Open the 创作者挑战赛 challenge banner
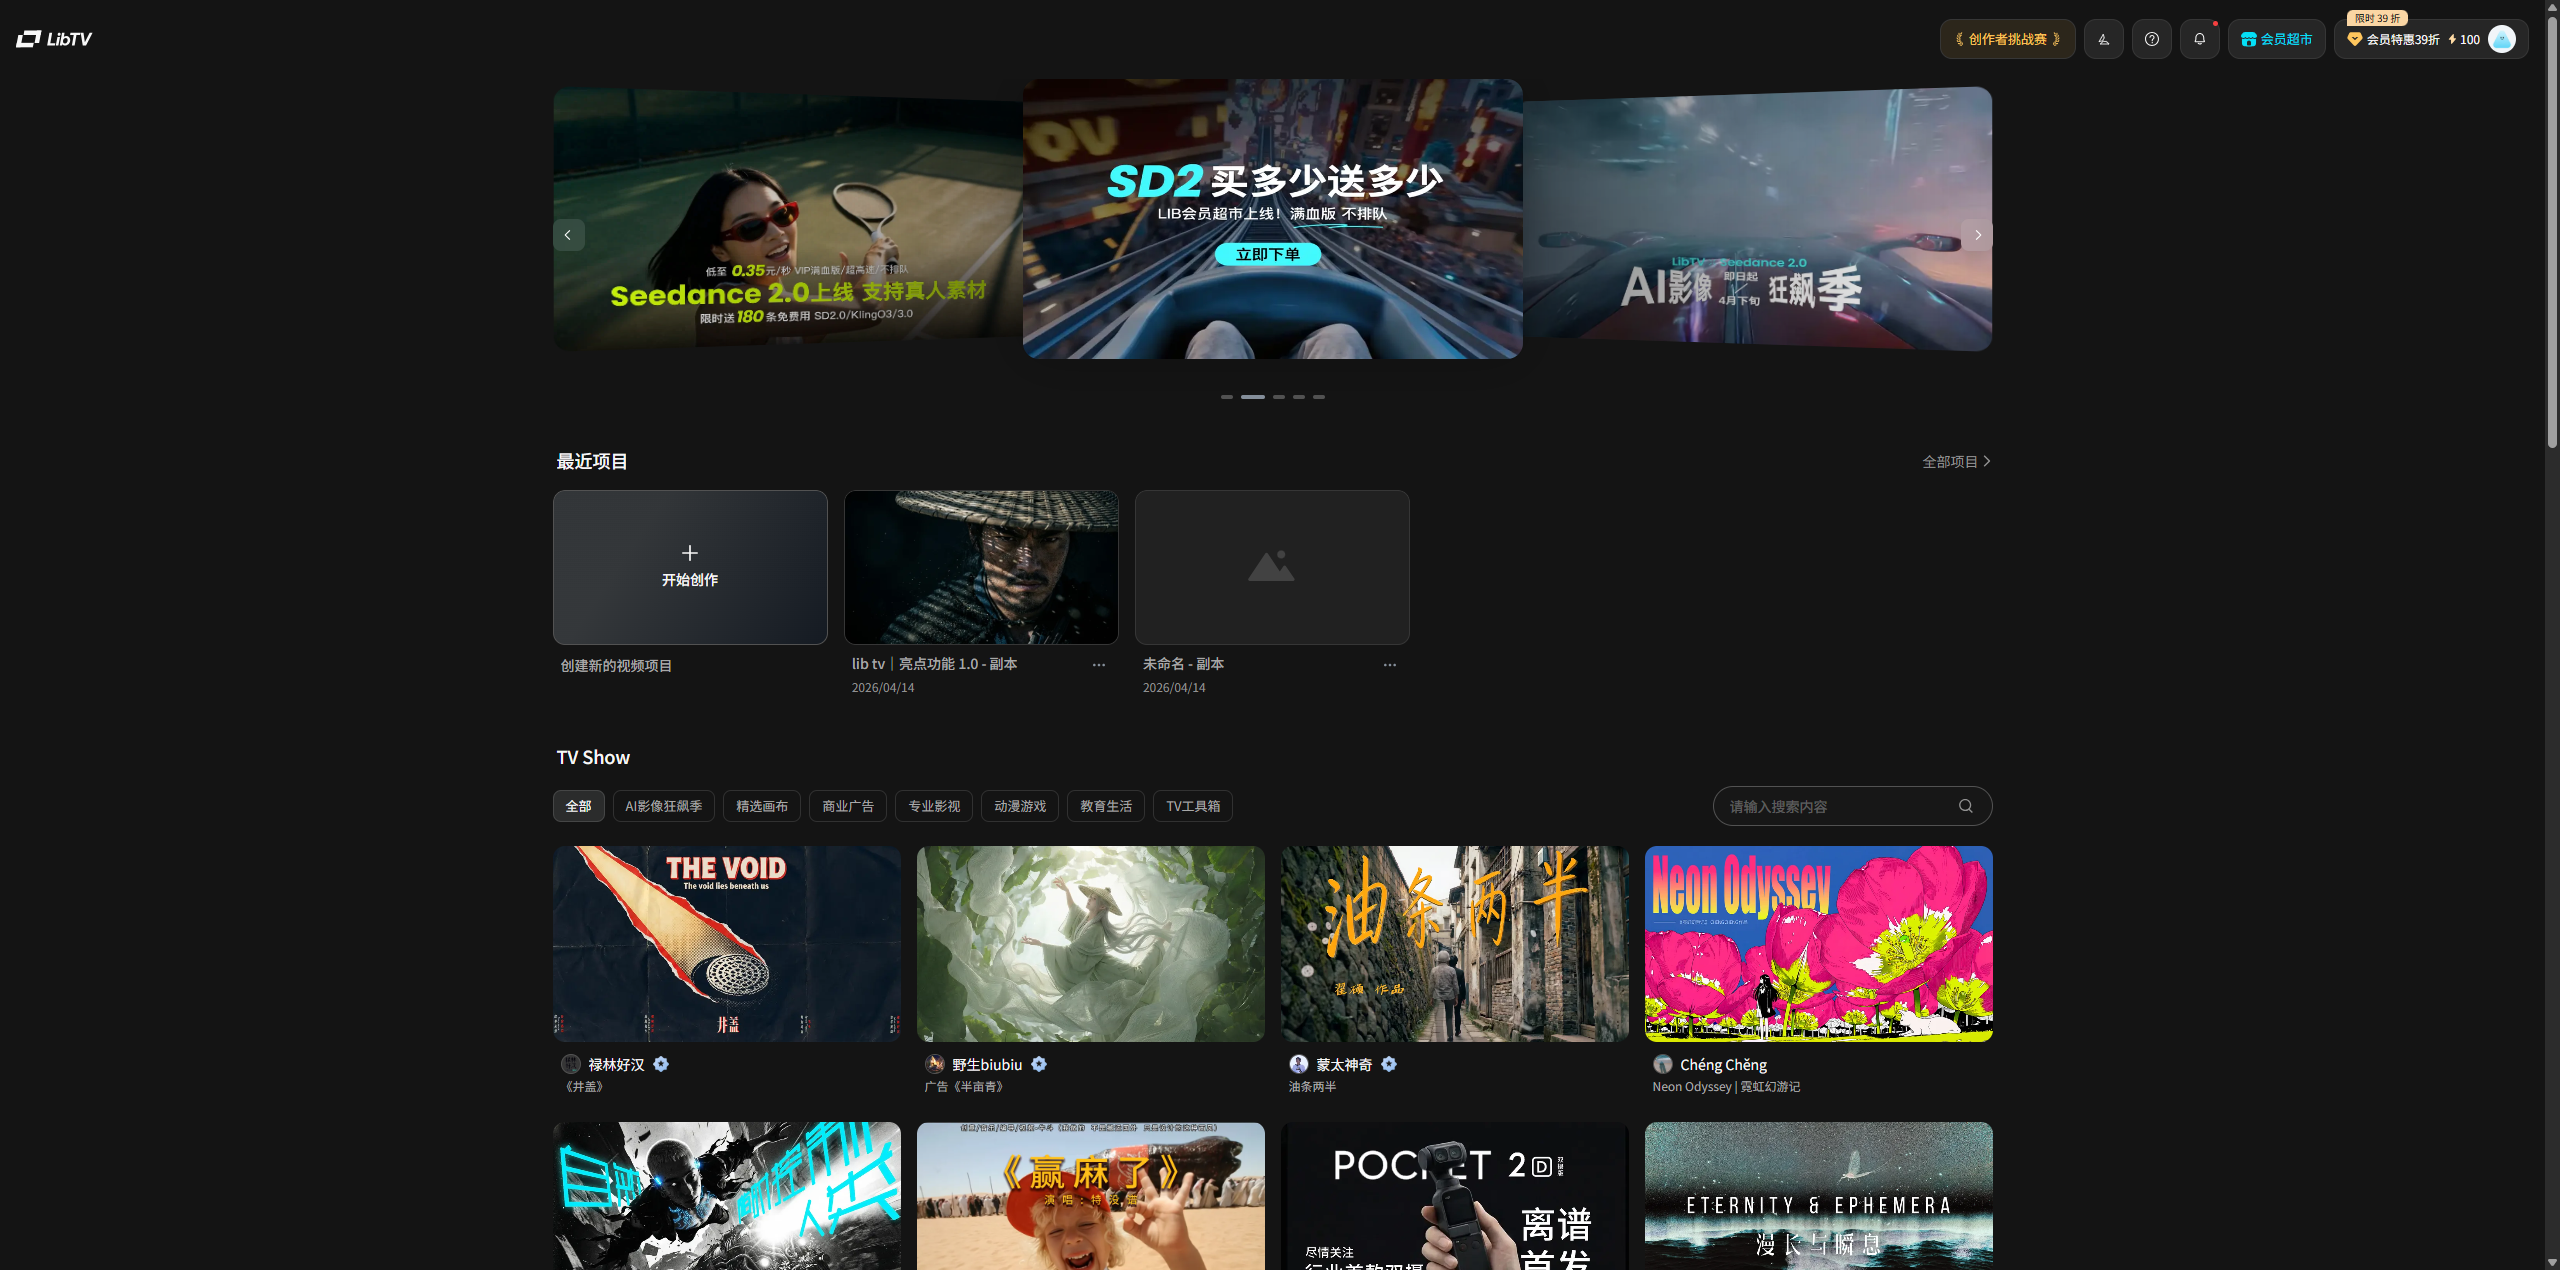 2007,39
